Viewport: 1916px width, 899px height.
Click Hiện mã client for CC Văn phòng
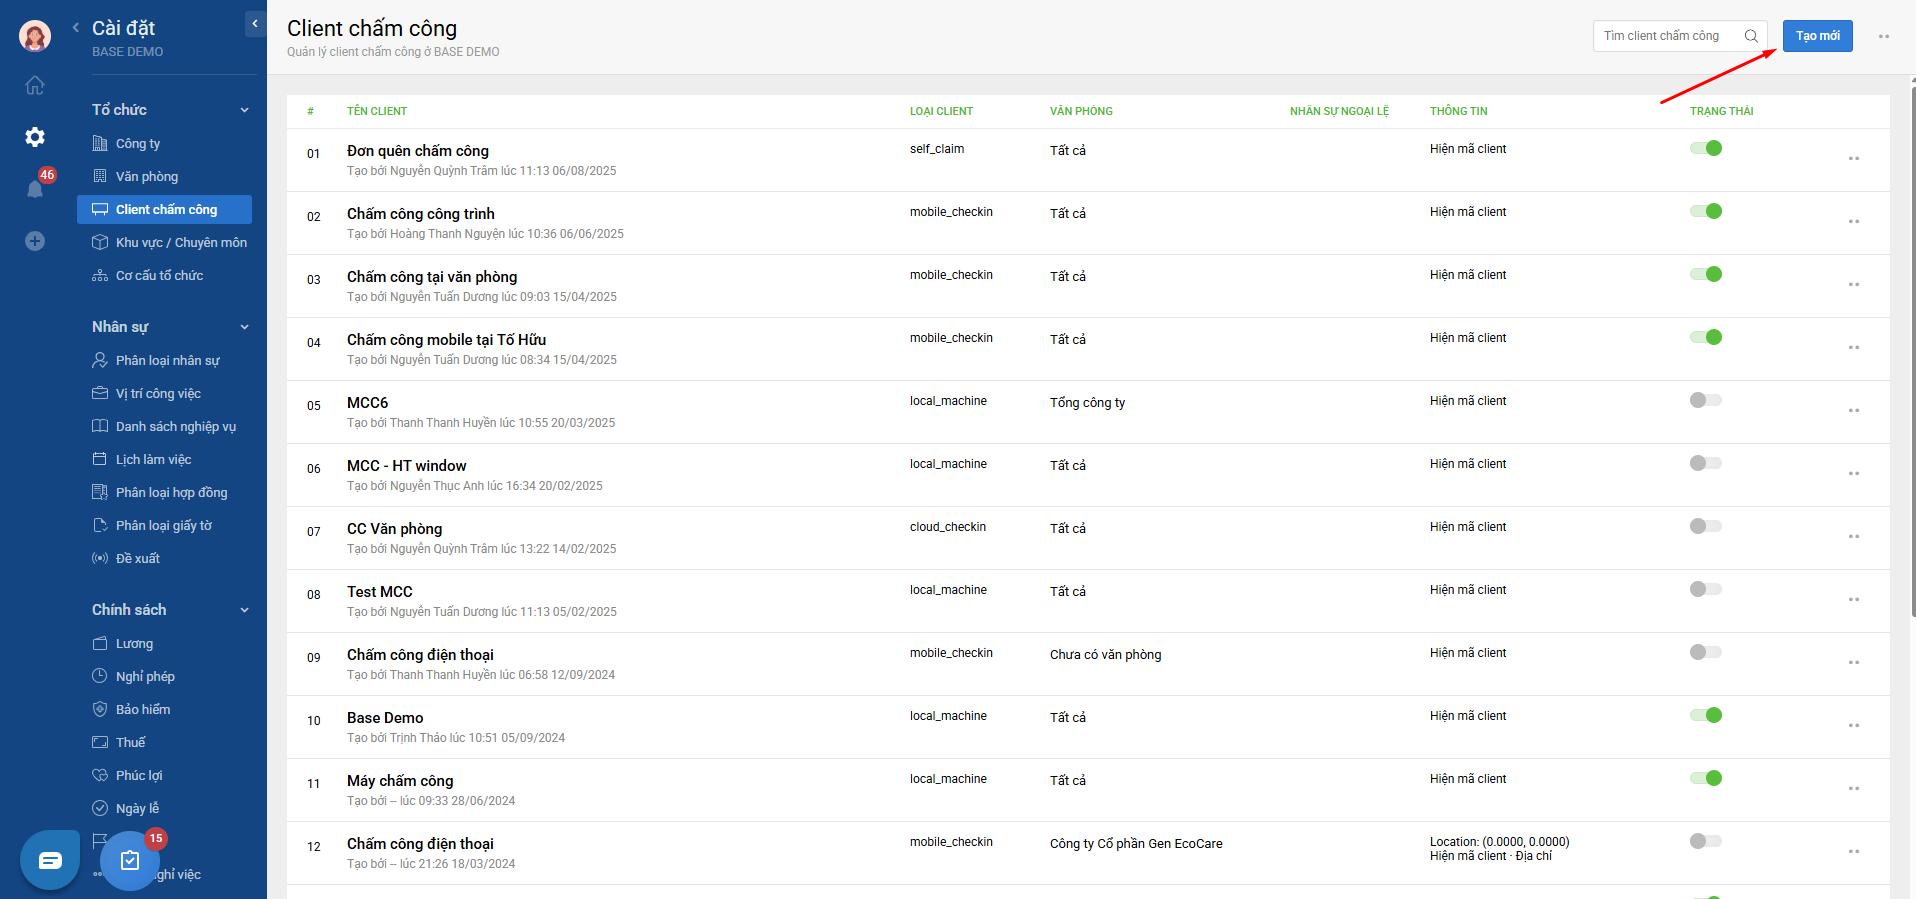pyautogui.click(x=1467, y=527)
